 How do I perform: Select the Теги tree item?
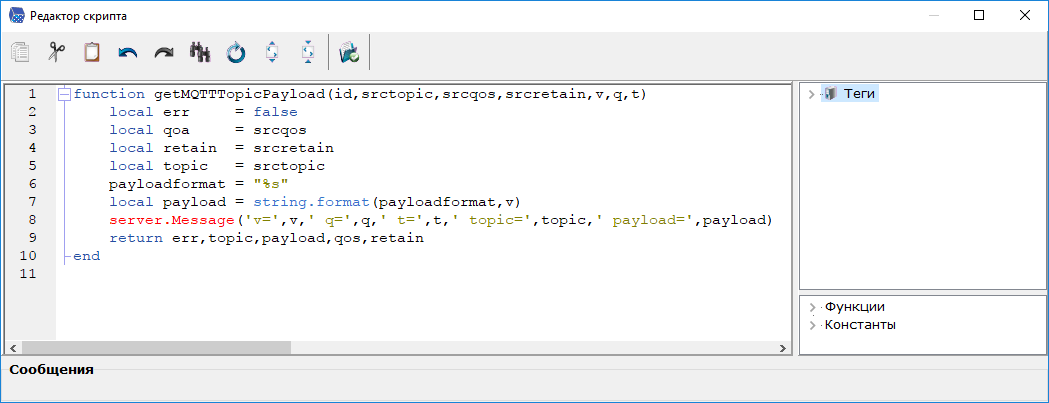pos(860,94)
